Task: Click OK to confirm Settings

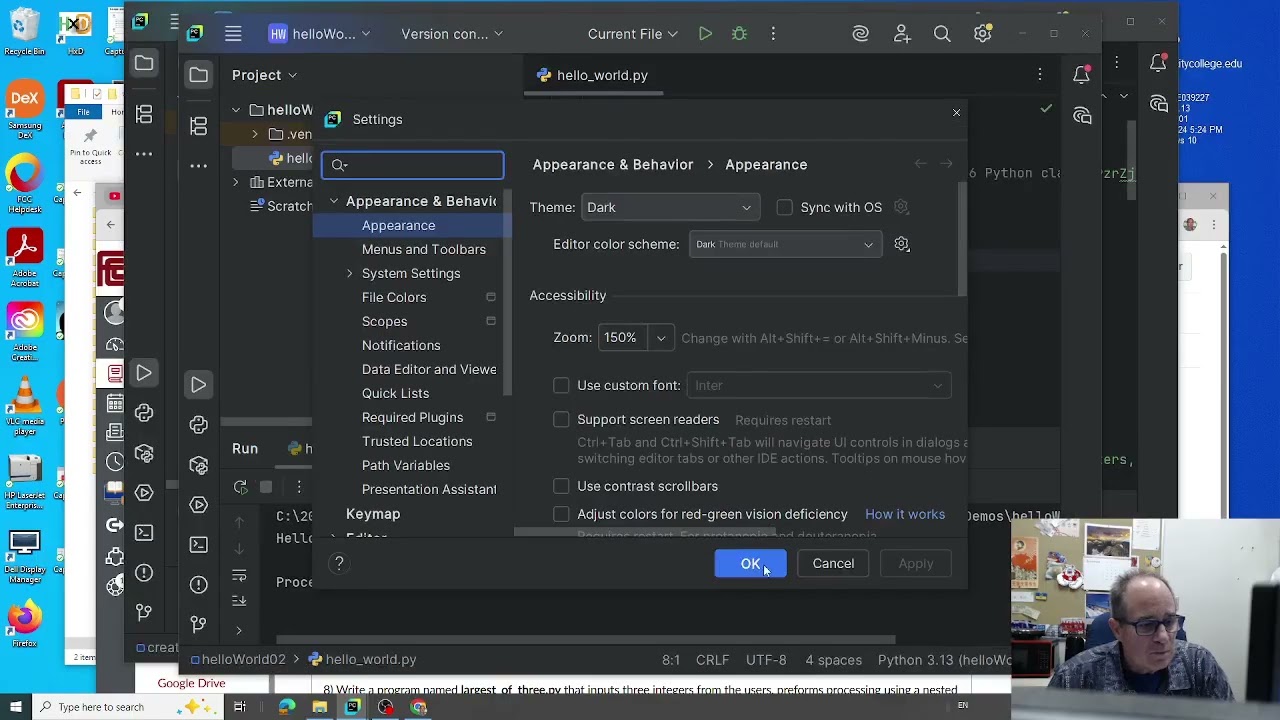Action: (x=750, y=563)
